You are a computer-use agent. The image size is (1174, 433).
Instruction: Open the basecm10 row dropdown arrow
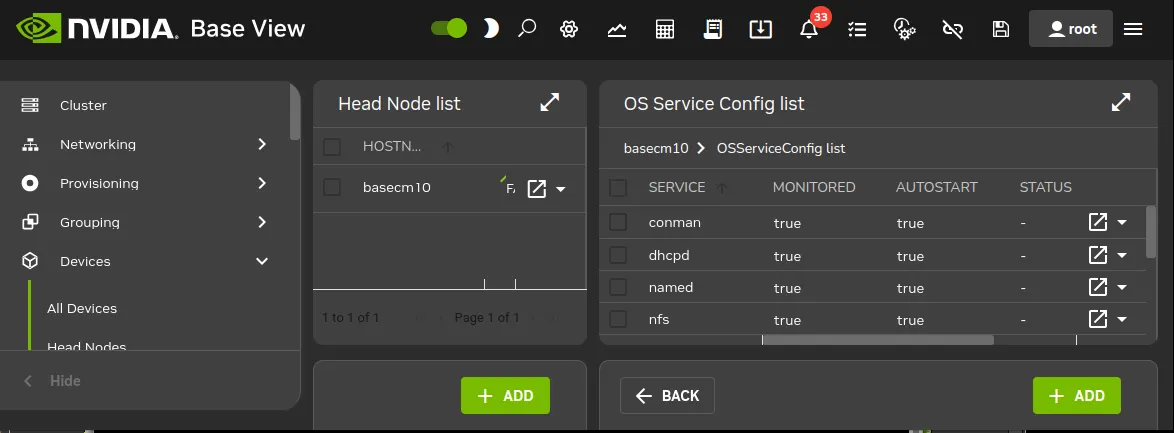click(x=561, y=189)
